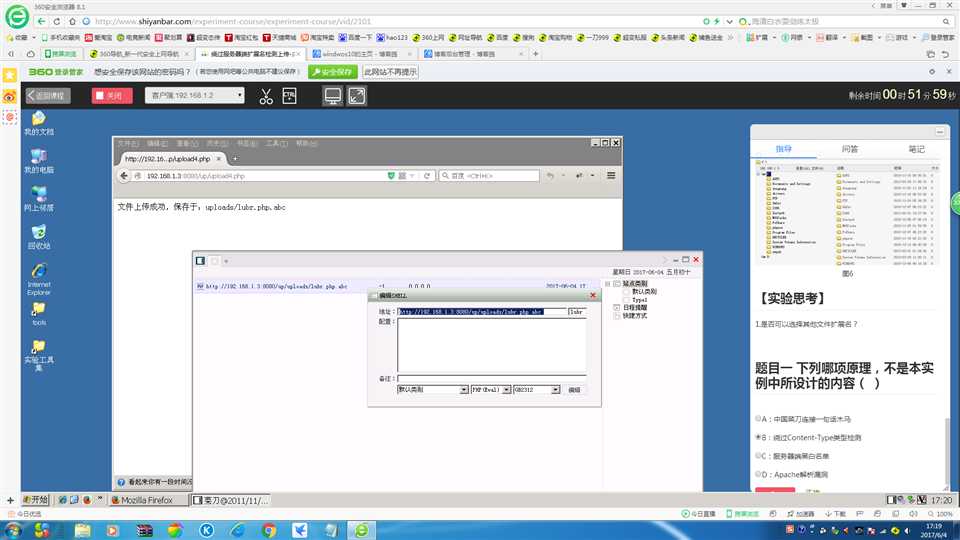Viewport: 960px width, 540px height.
Task: Click the shell URL address field in edit dialog
Action: [x=482, y=312]
